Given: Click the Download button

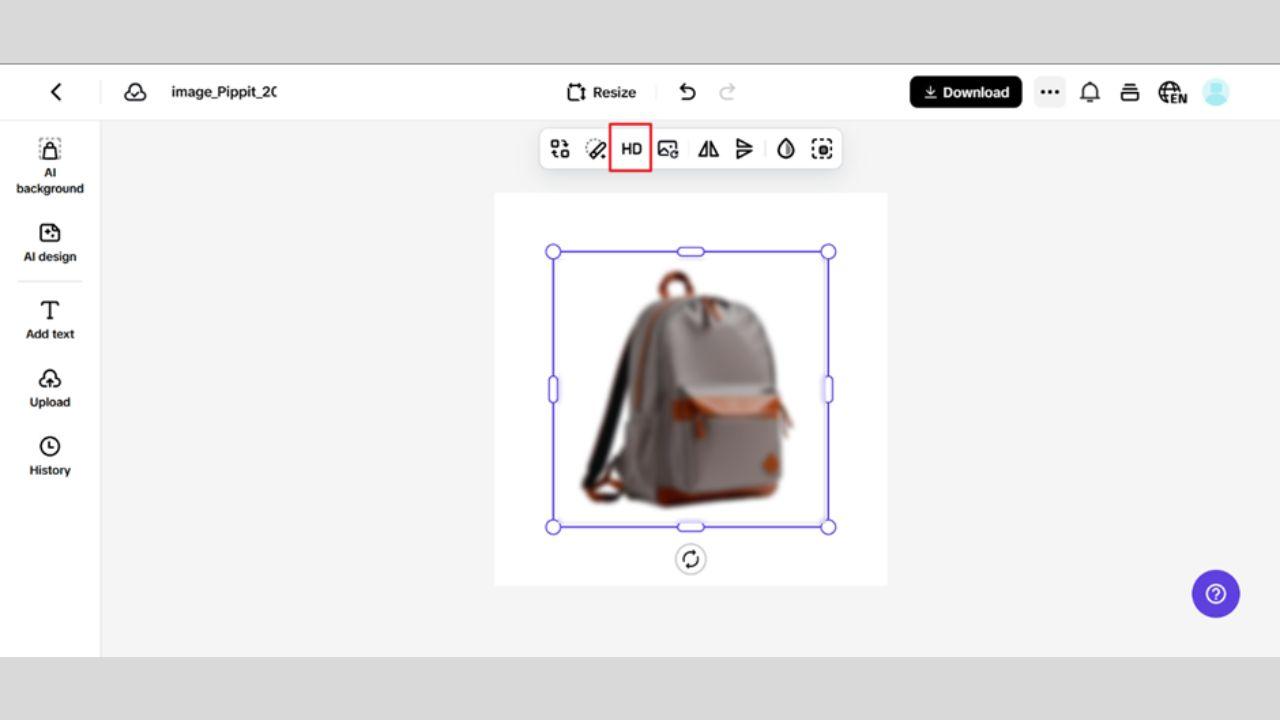Looking at the screenshot, I should coord(965,92).
